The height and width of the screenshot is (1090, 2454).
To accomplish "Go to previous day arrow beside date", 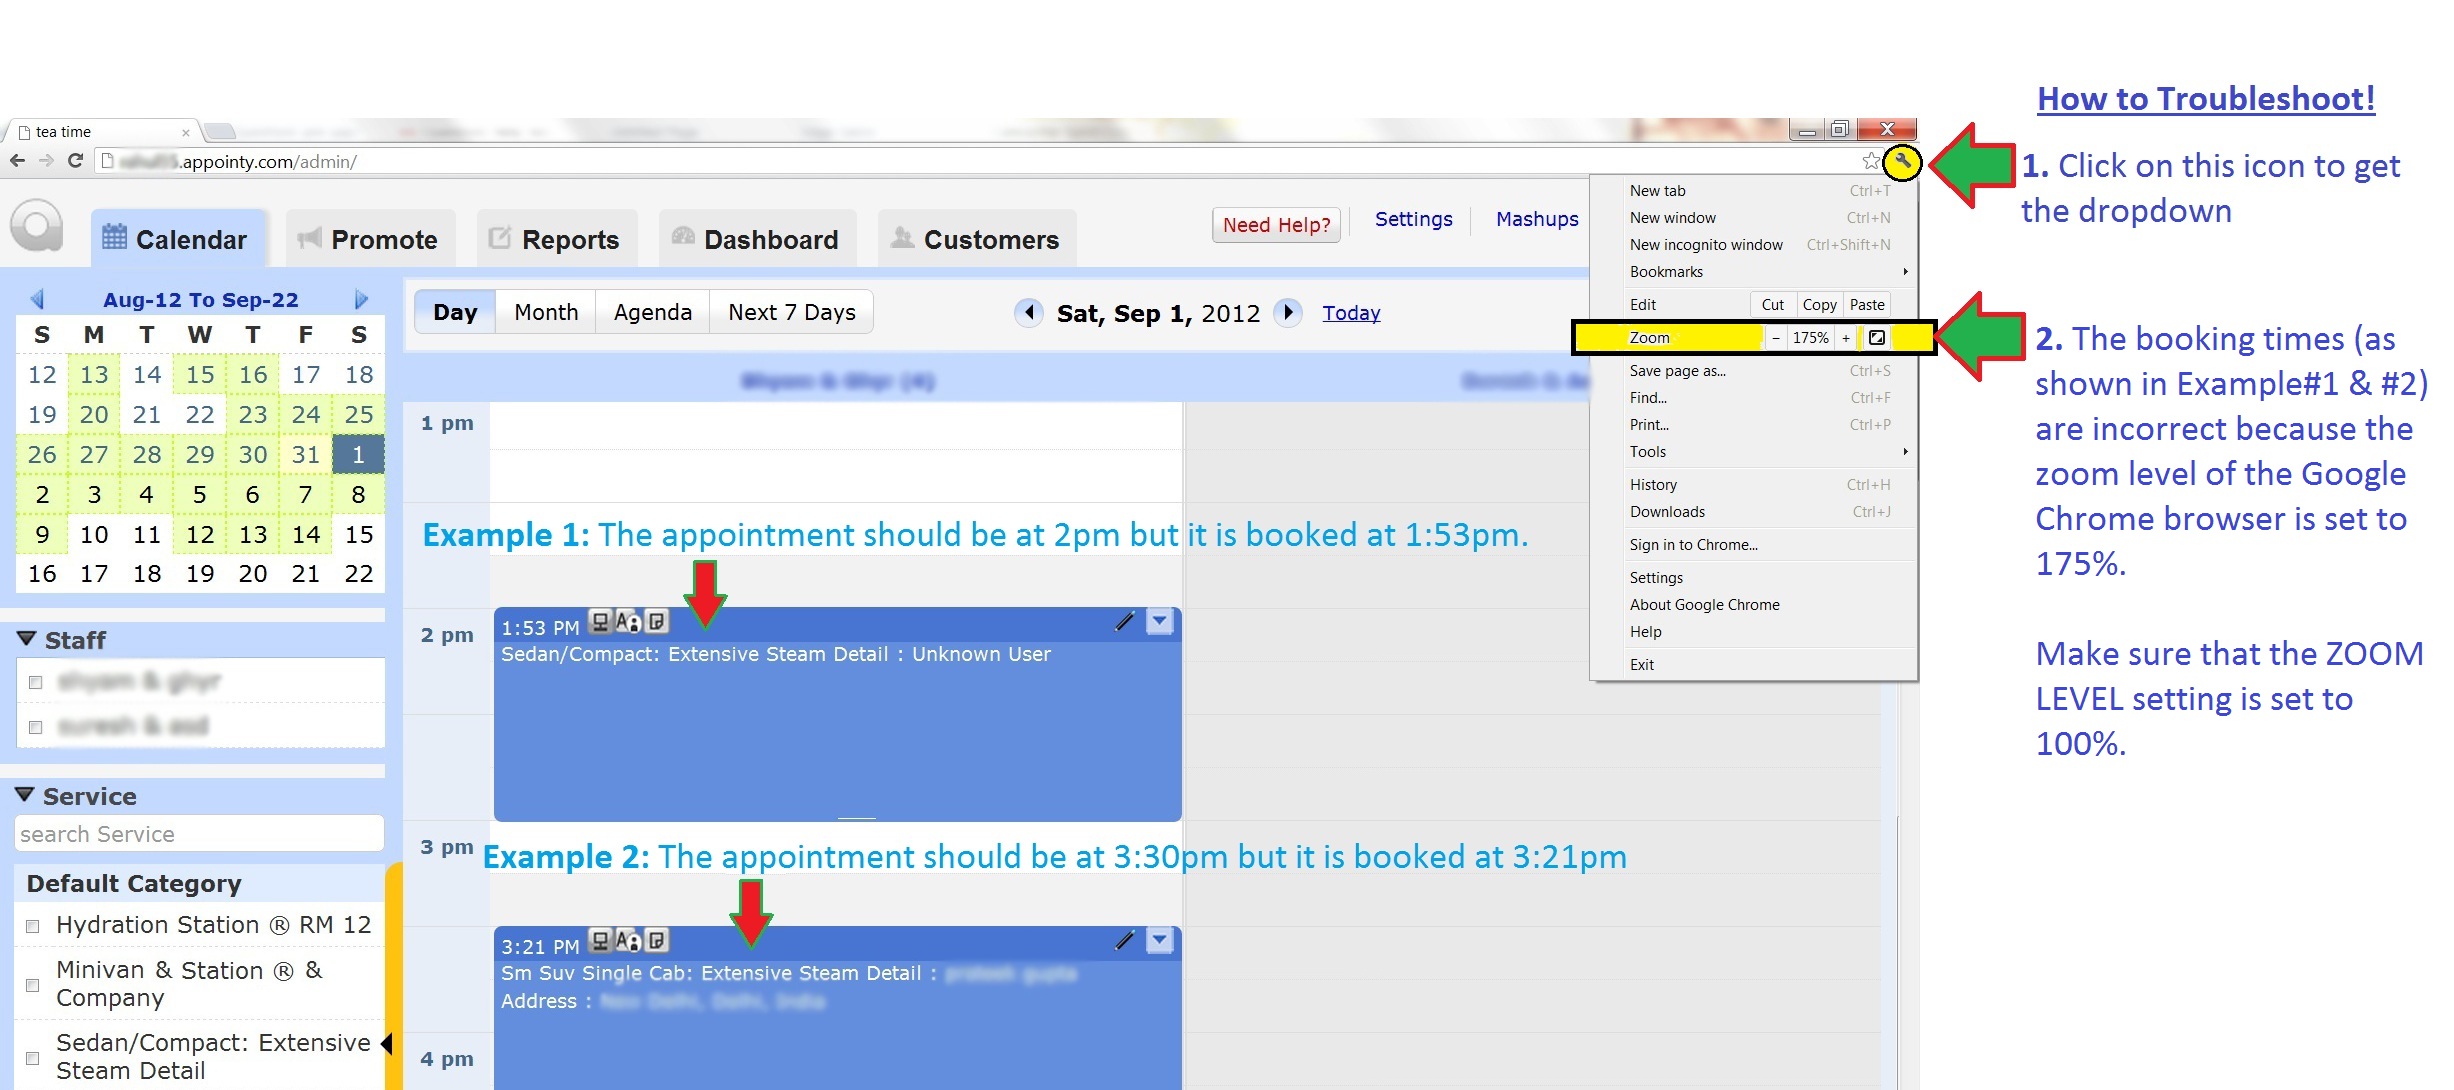I will 1028,313.
